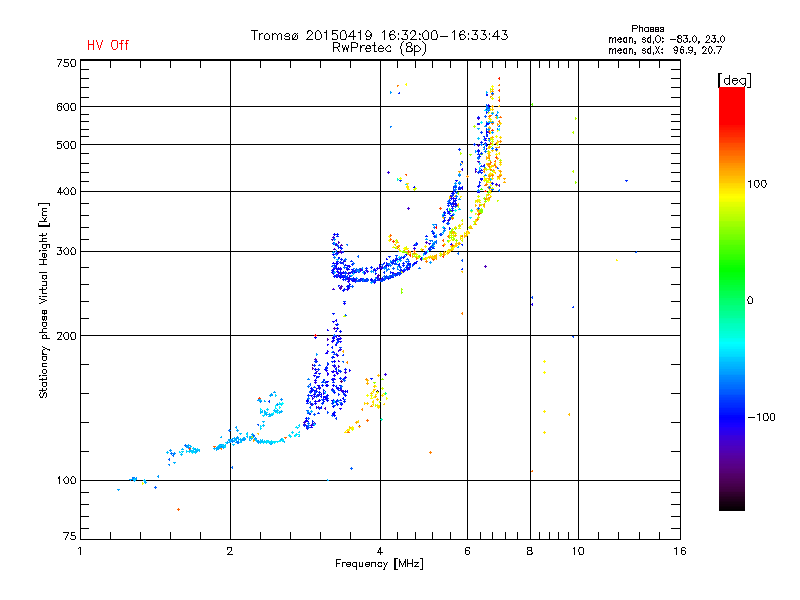The image size is (800, 600).
Task: Click the red "HV Off" status label
Action: click(108, 45)
